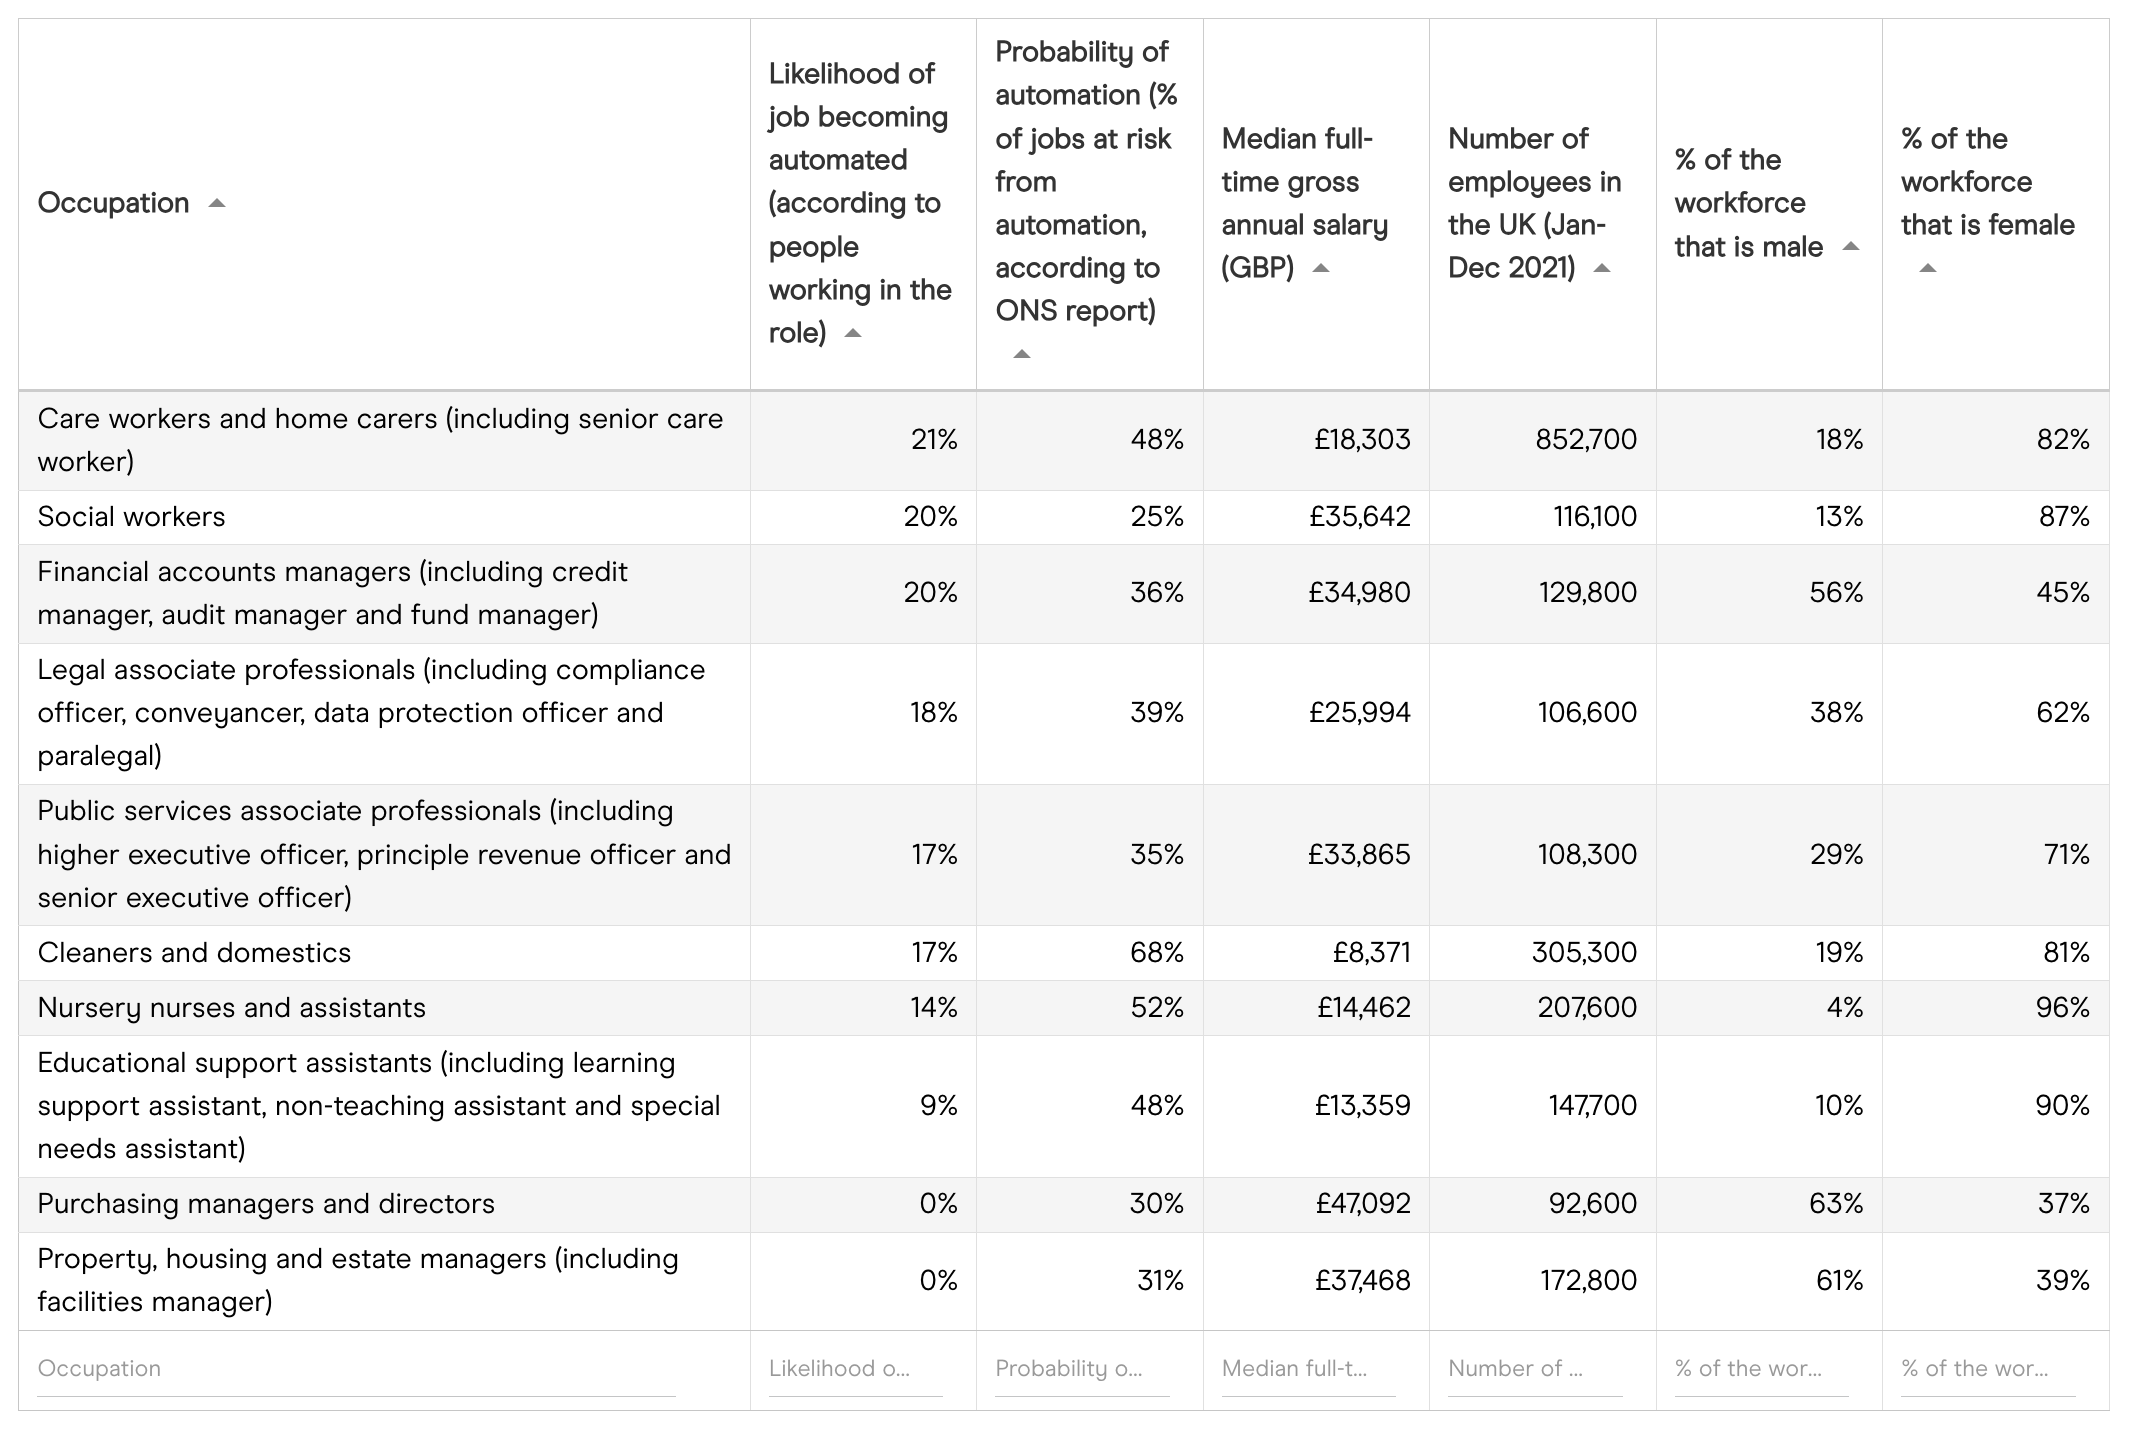Sort by Median full-time gross annual salary arrow

coord(1321,268)
